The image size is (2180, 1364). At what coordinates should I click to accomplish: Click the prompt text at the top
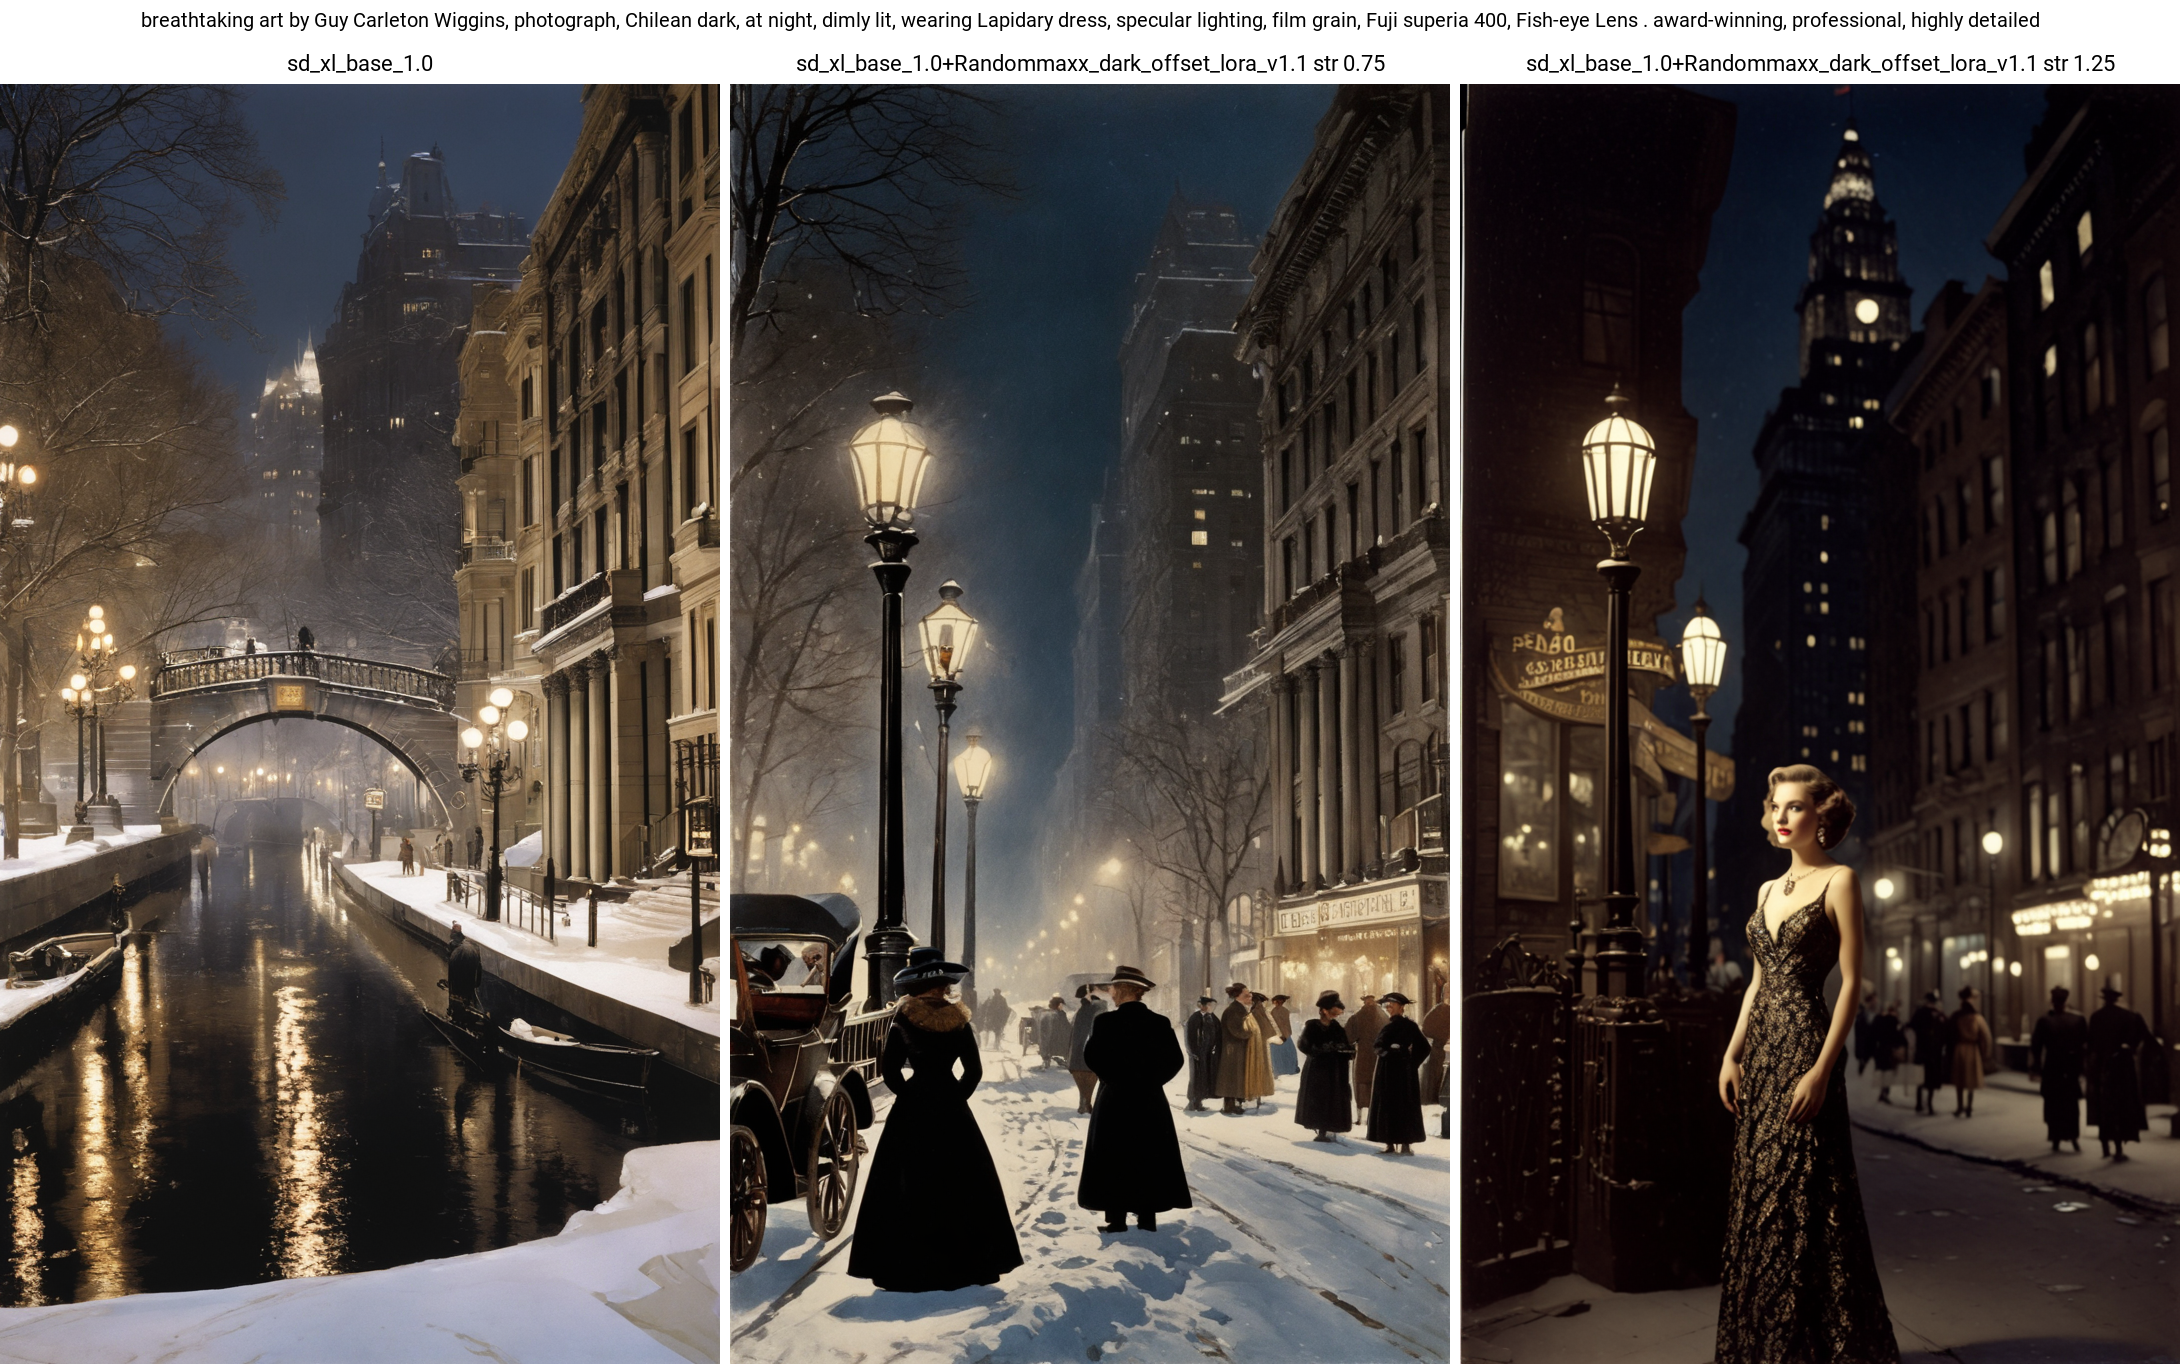(1090, 20)
